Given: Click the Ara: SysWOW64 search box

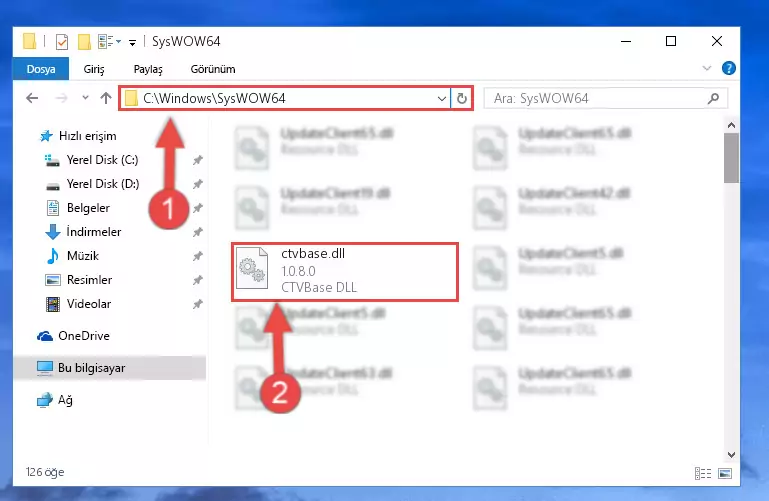Looking at the screenshot, I should (x=606, y=99).
